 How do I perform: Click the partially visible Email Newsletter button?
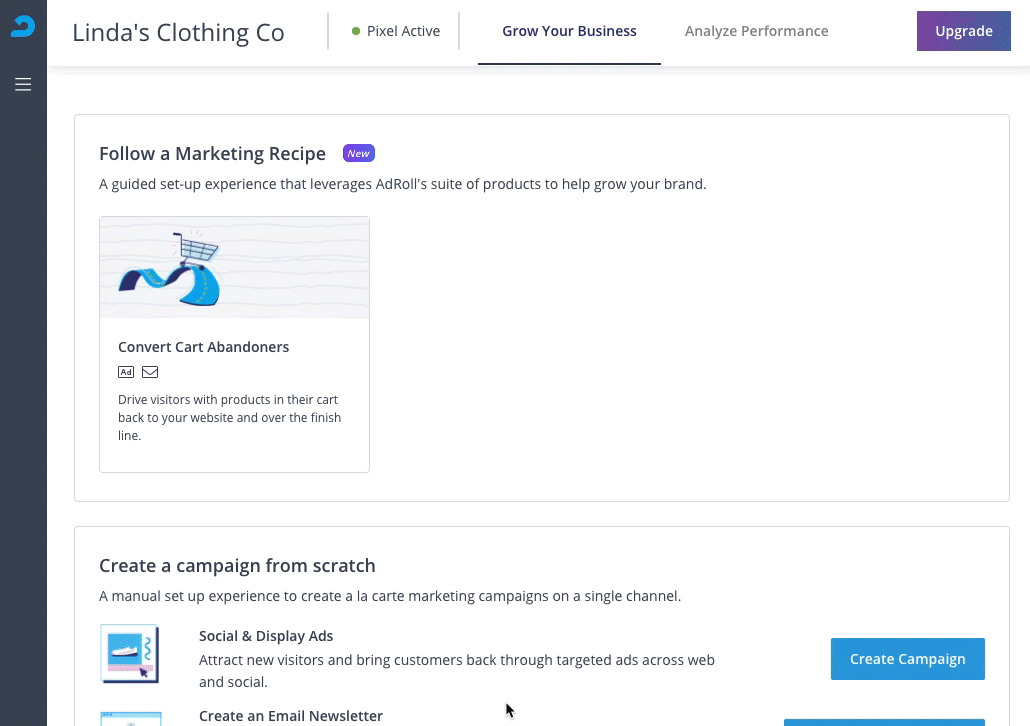[884, 721]
